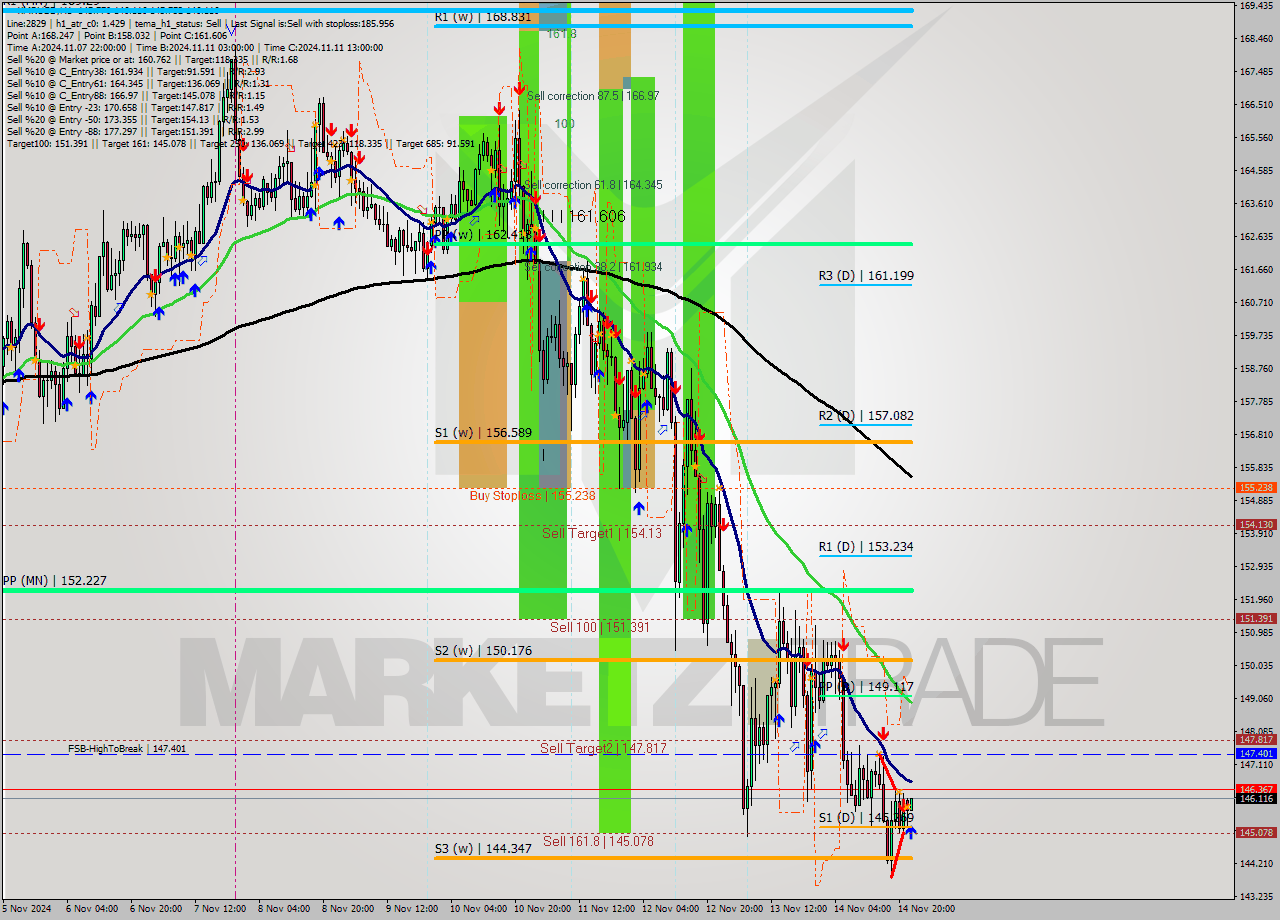Select the 143.235 bottom price scale value
Image resolution: width=1280 pixels, height=920 pixels.
(1256, 896)
